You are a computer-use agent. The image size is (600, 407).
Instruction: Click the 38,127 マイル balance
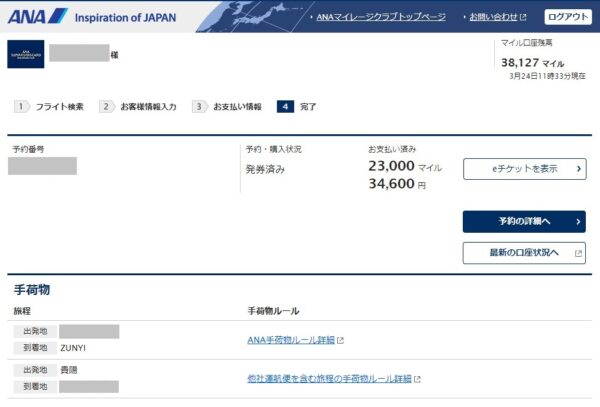coord(532,62)
